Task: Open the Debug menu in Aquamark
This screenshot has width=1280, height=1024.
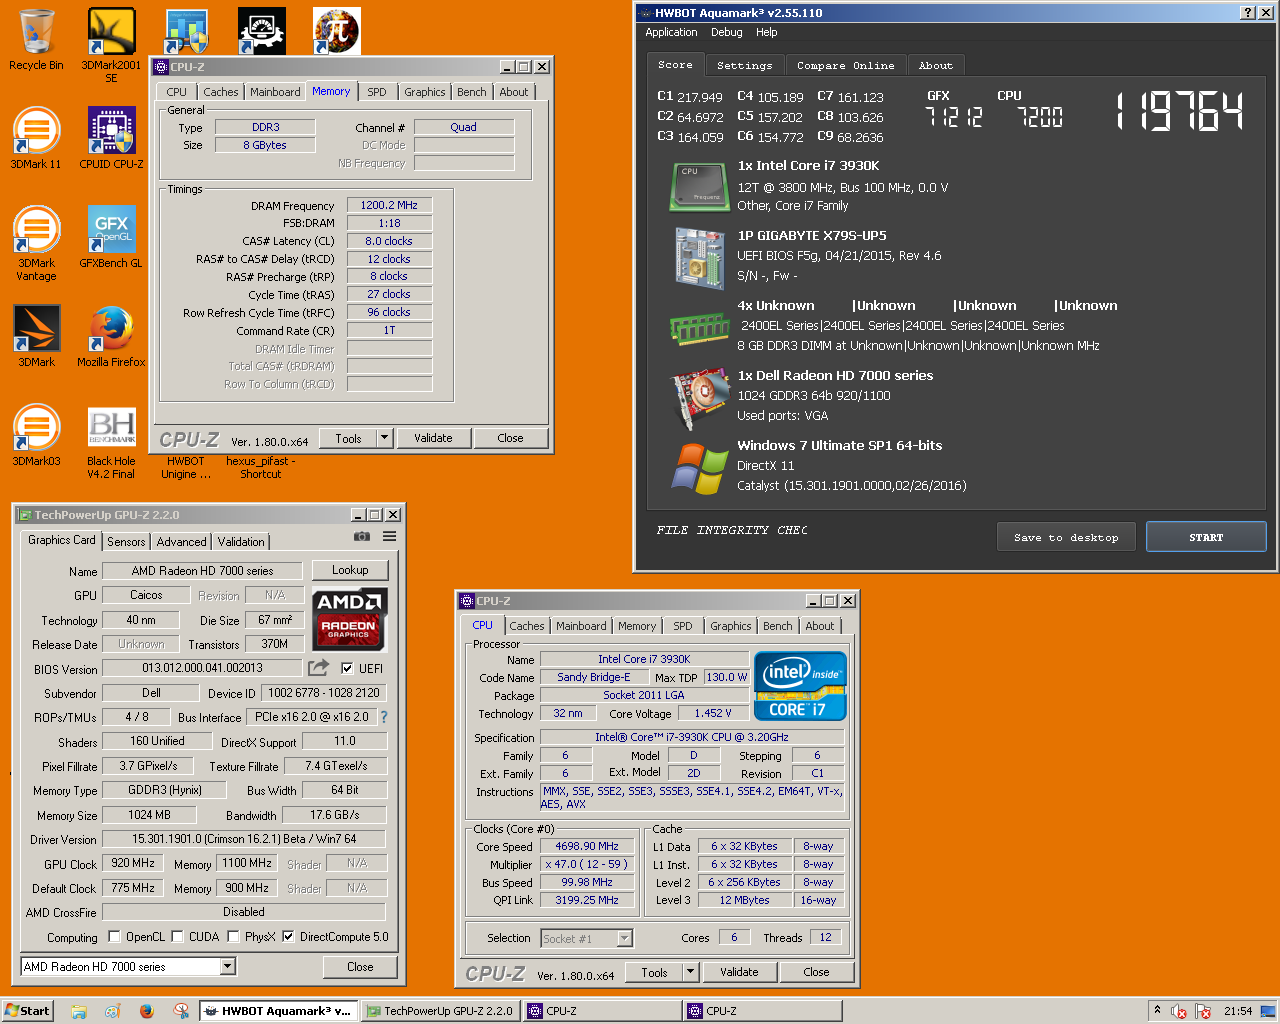Action: click(x=727, y=32)
